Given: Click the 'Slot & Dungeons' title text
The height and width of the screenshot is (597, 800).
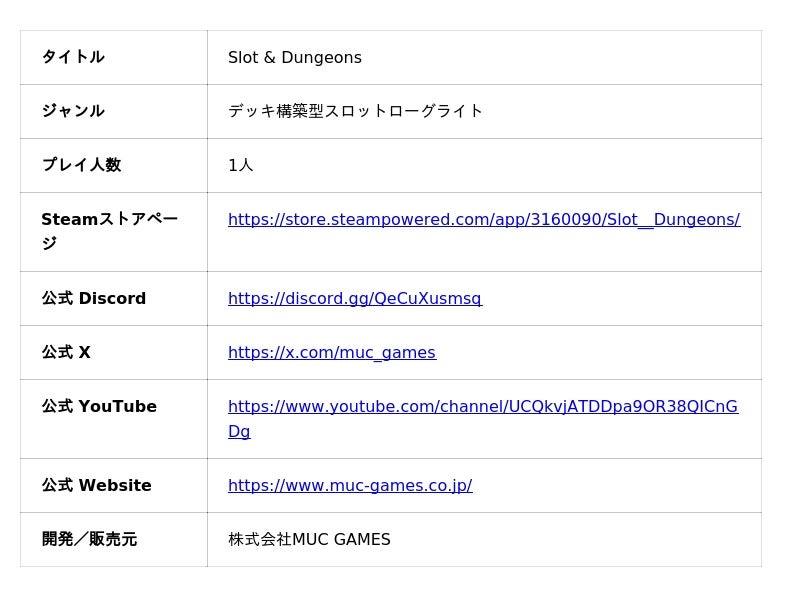Looking at the screenshot, I should coord(294,58).
